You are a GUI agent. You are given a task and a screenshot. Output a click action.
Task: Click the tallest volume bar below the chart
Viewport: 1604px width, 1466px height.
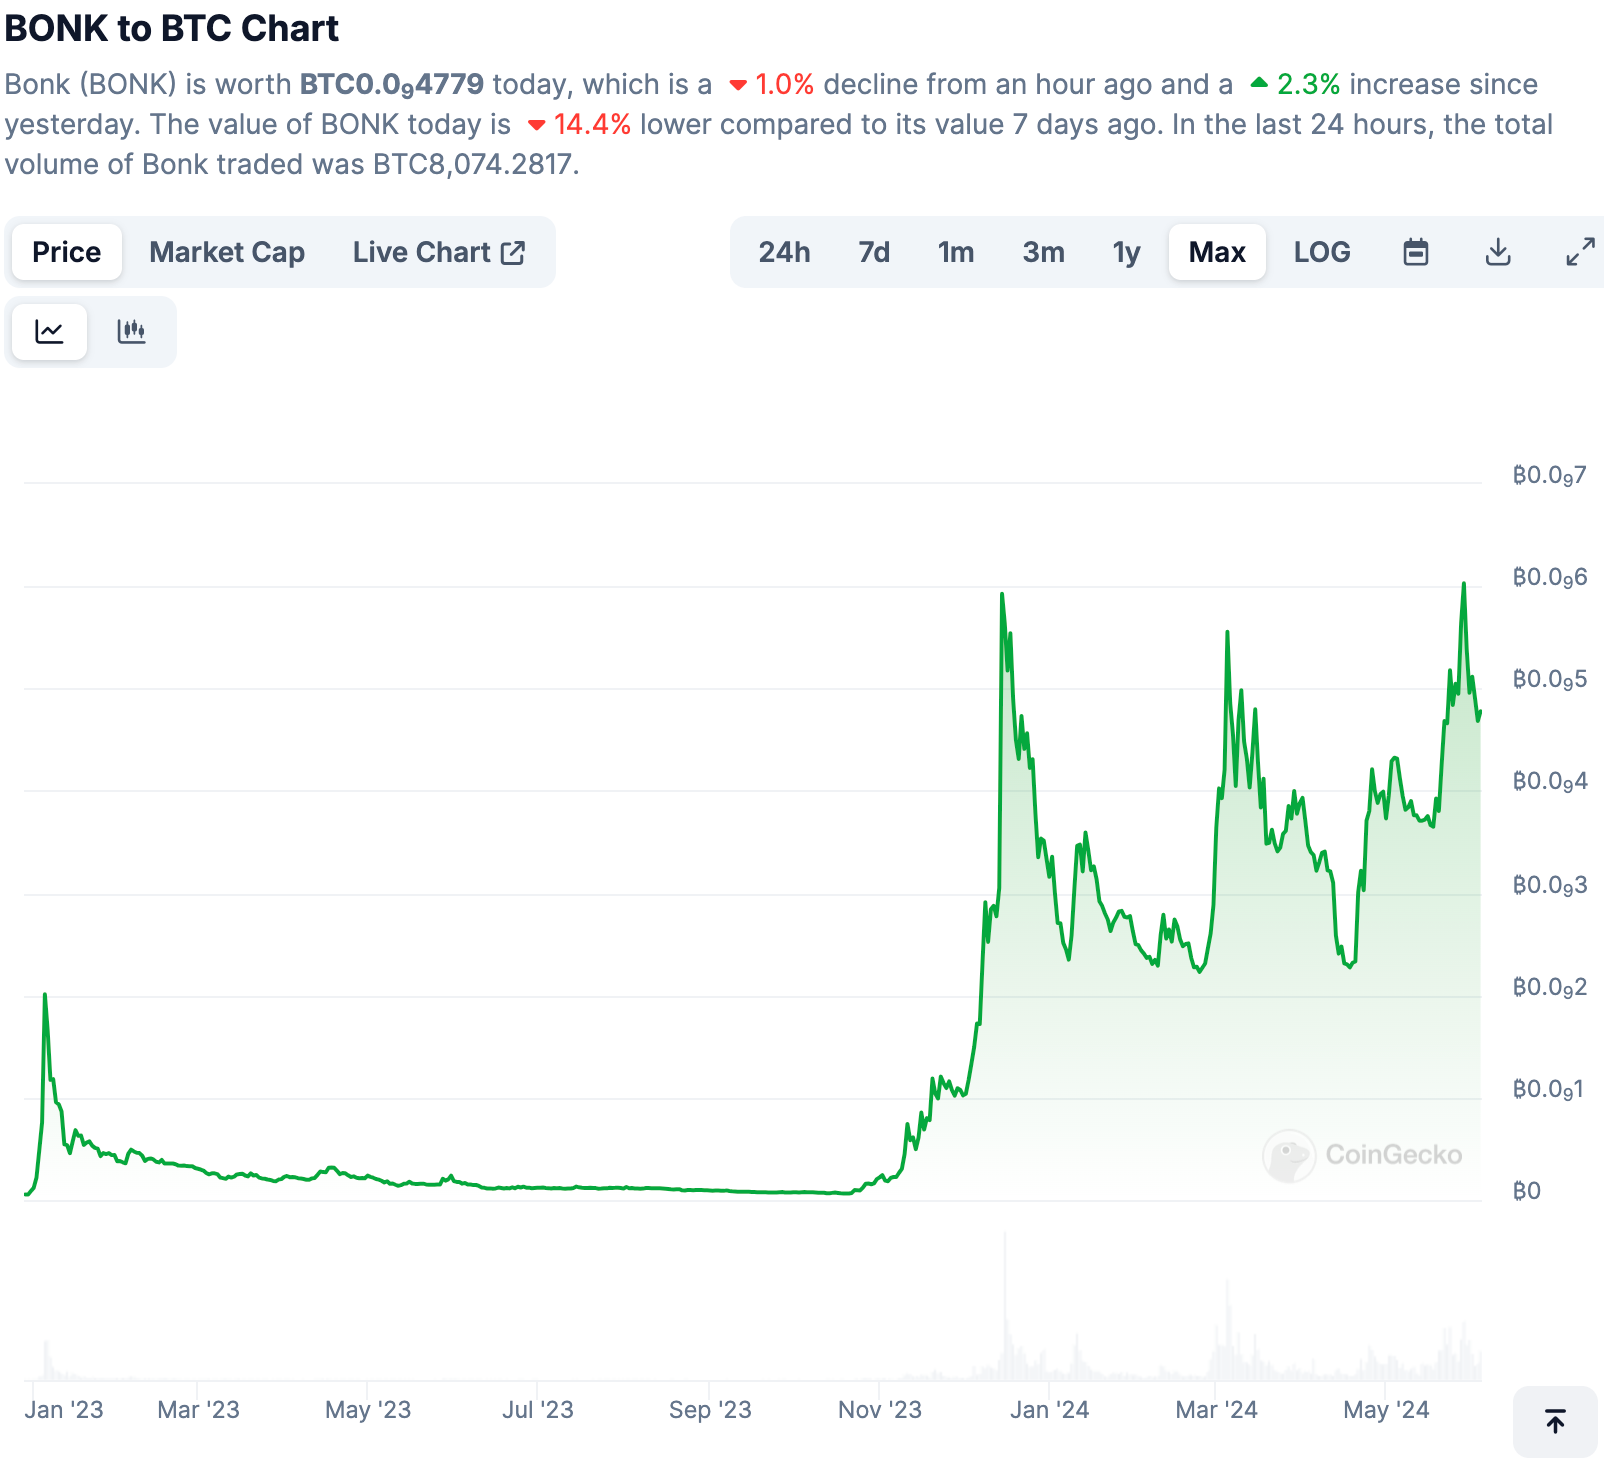1005,1306
